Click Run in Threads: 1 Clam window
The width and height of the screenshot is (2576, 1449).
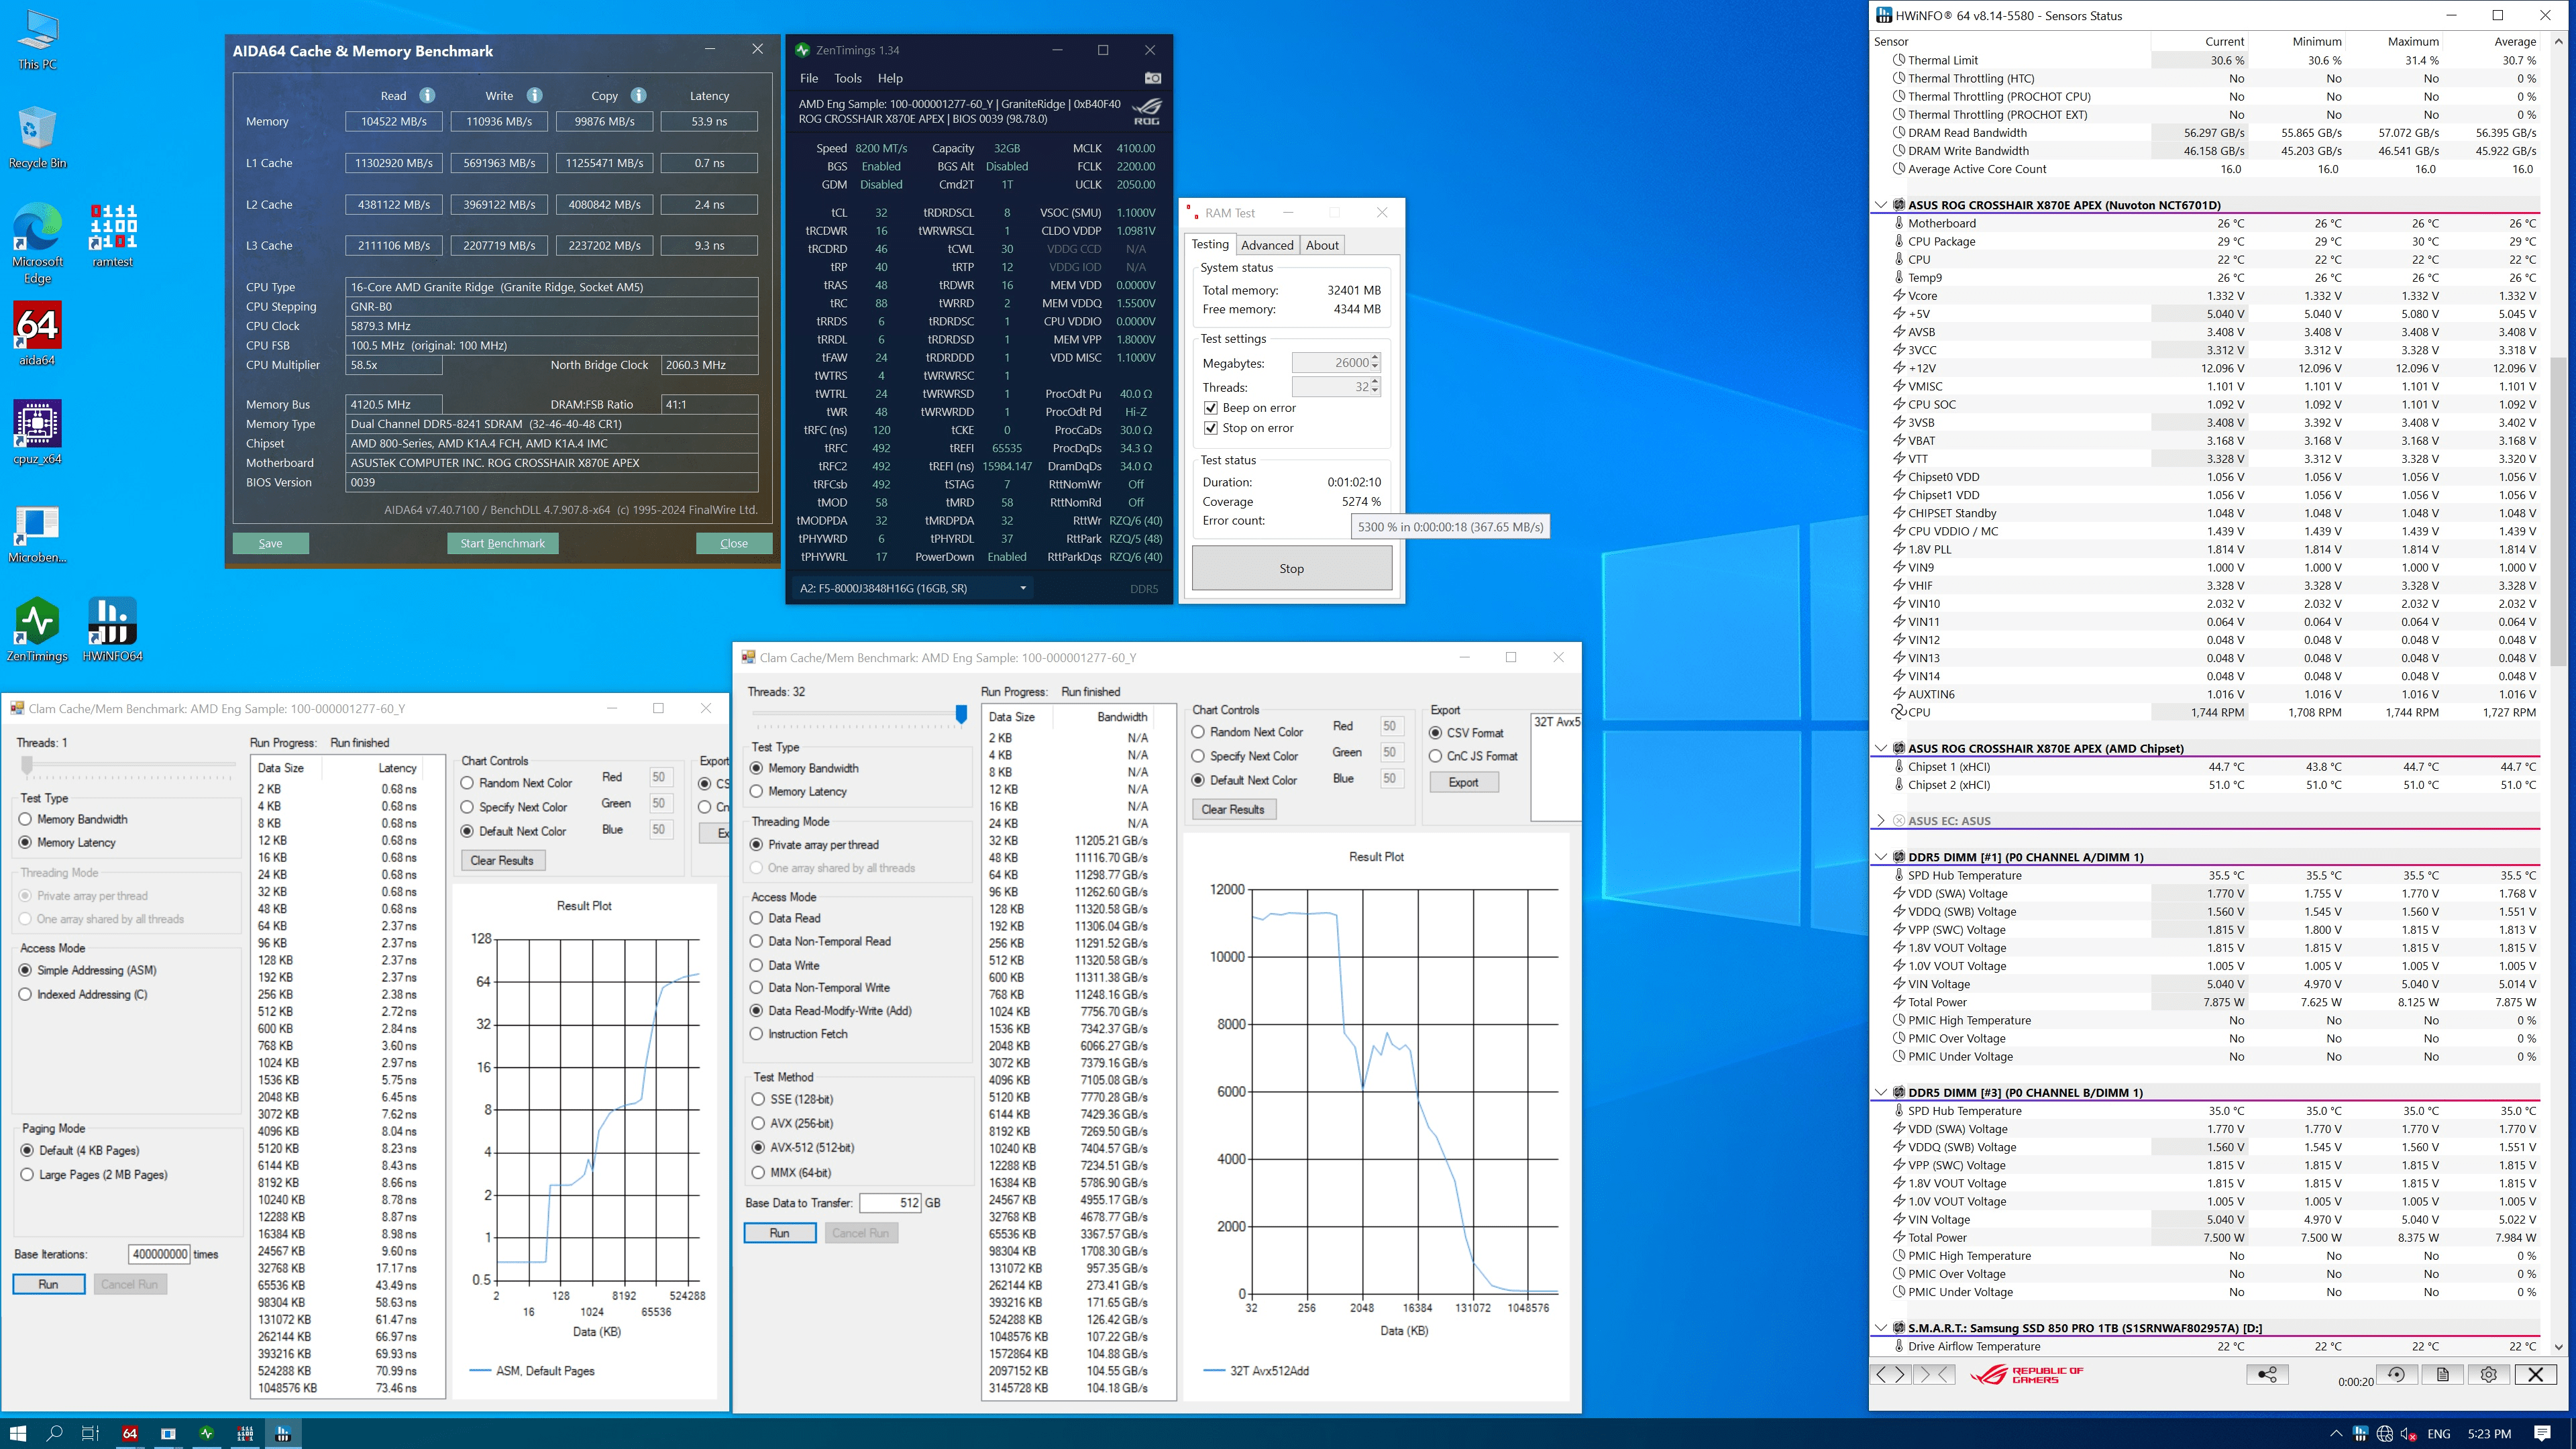48,1284
